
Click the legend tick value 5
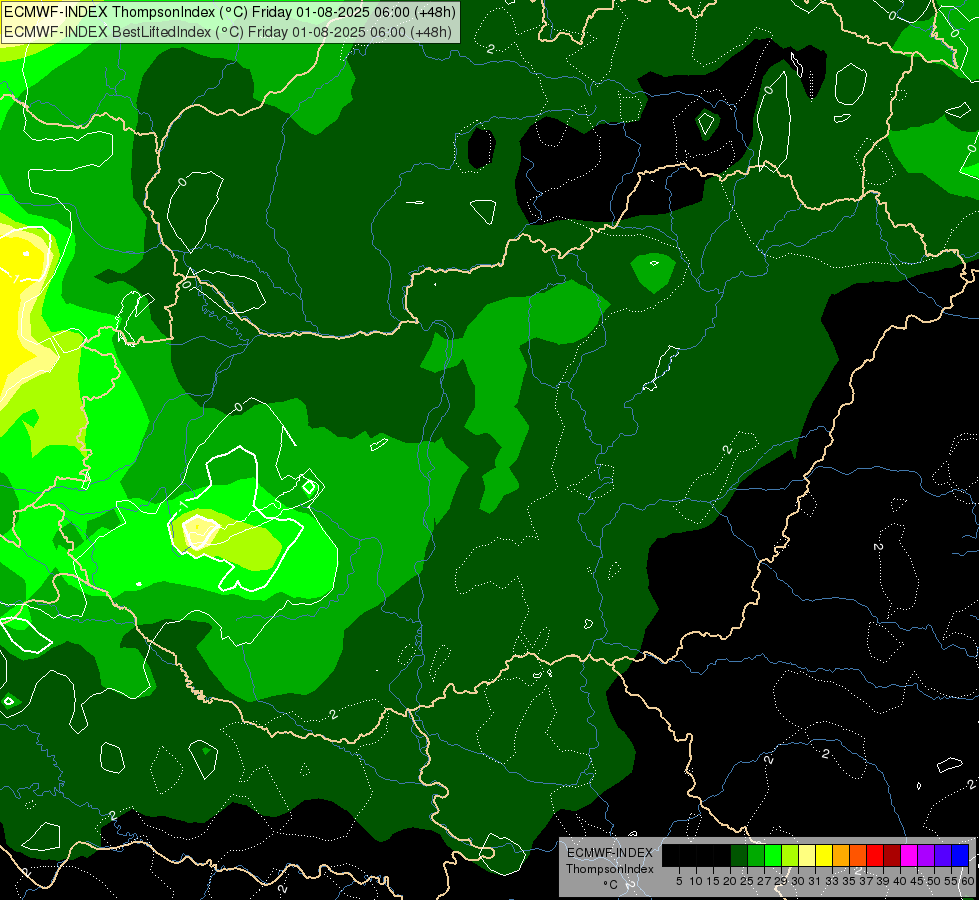pos(679,881)
